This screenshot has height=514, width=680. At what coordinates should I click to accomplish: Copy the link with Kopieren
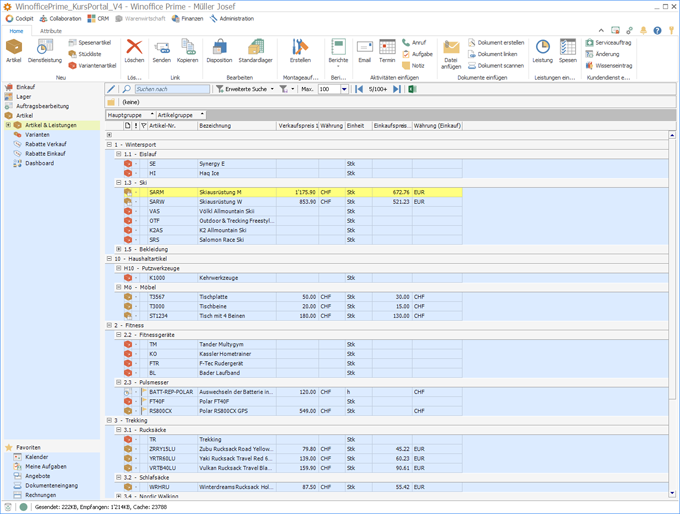pos(187,51)
